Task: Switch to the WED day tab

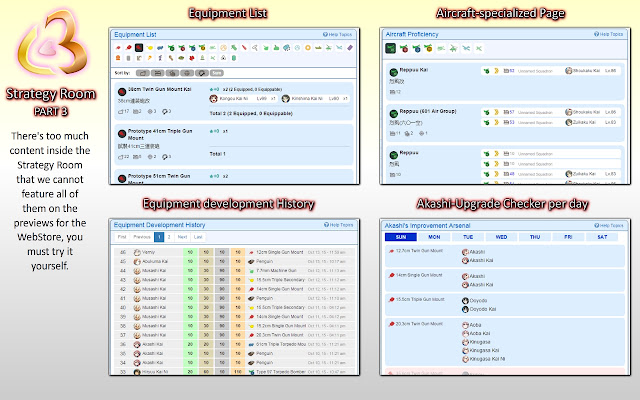Action: [501, 237]
